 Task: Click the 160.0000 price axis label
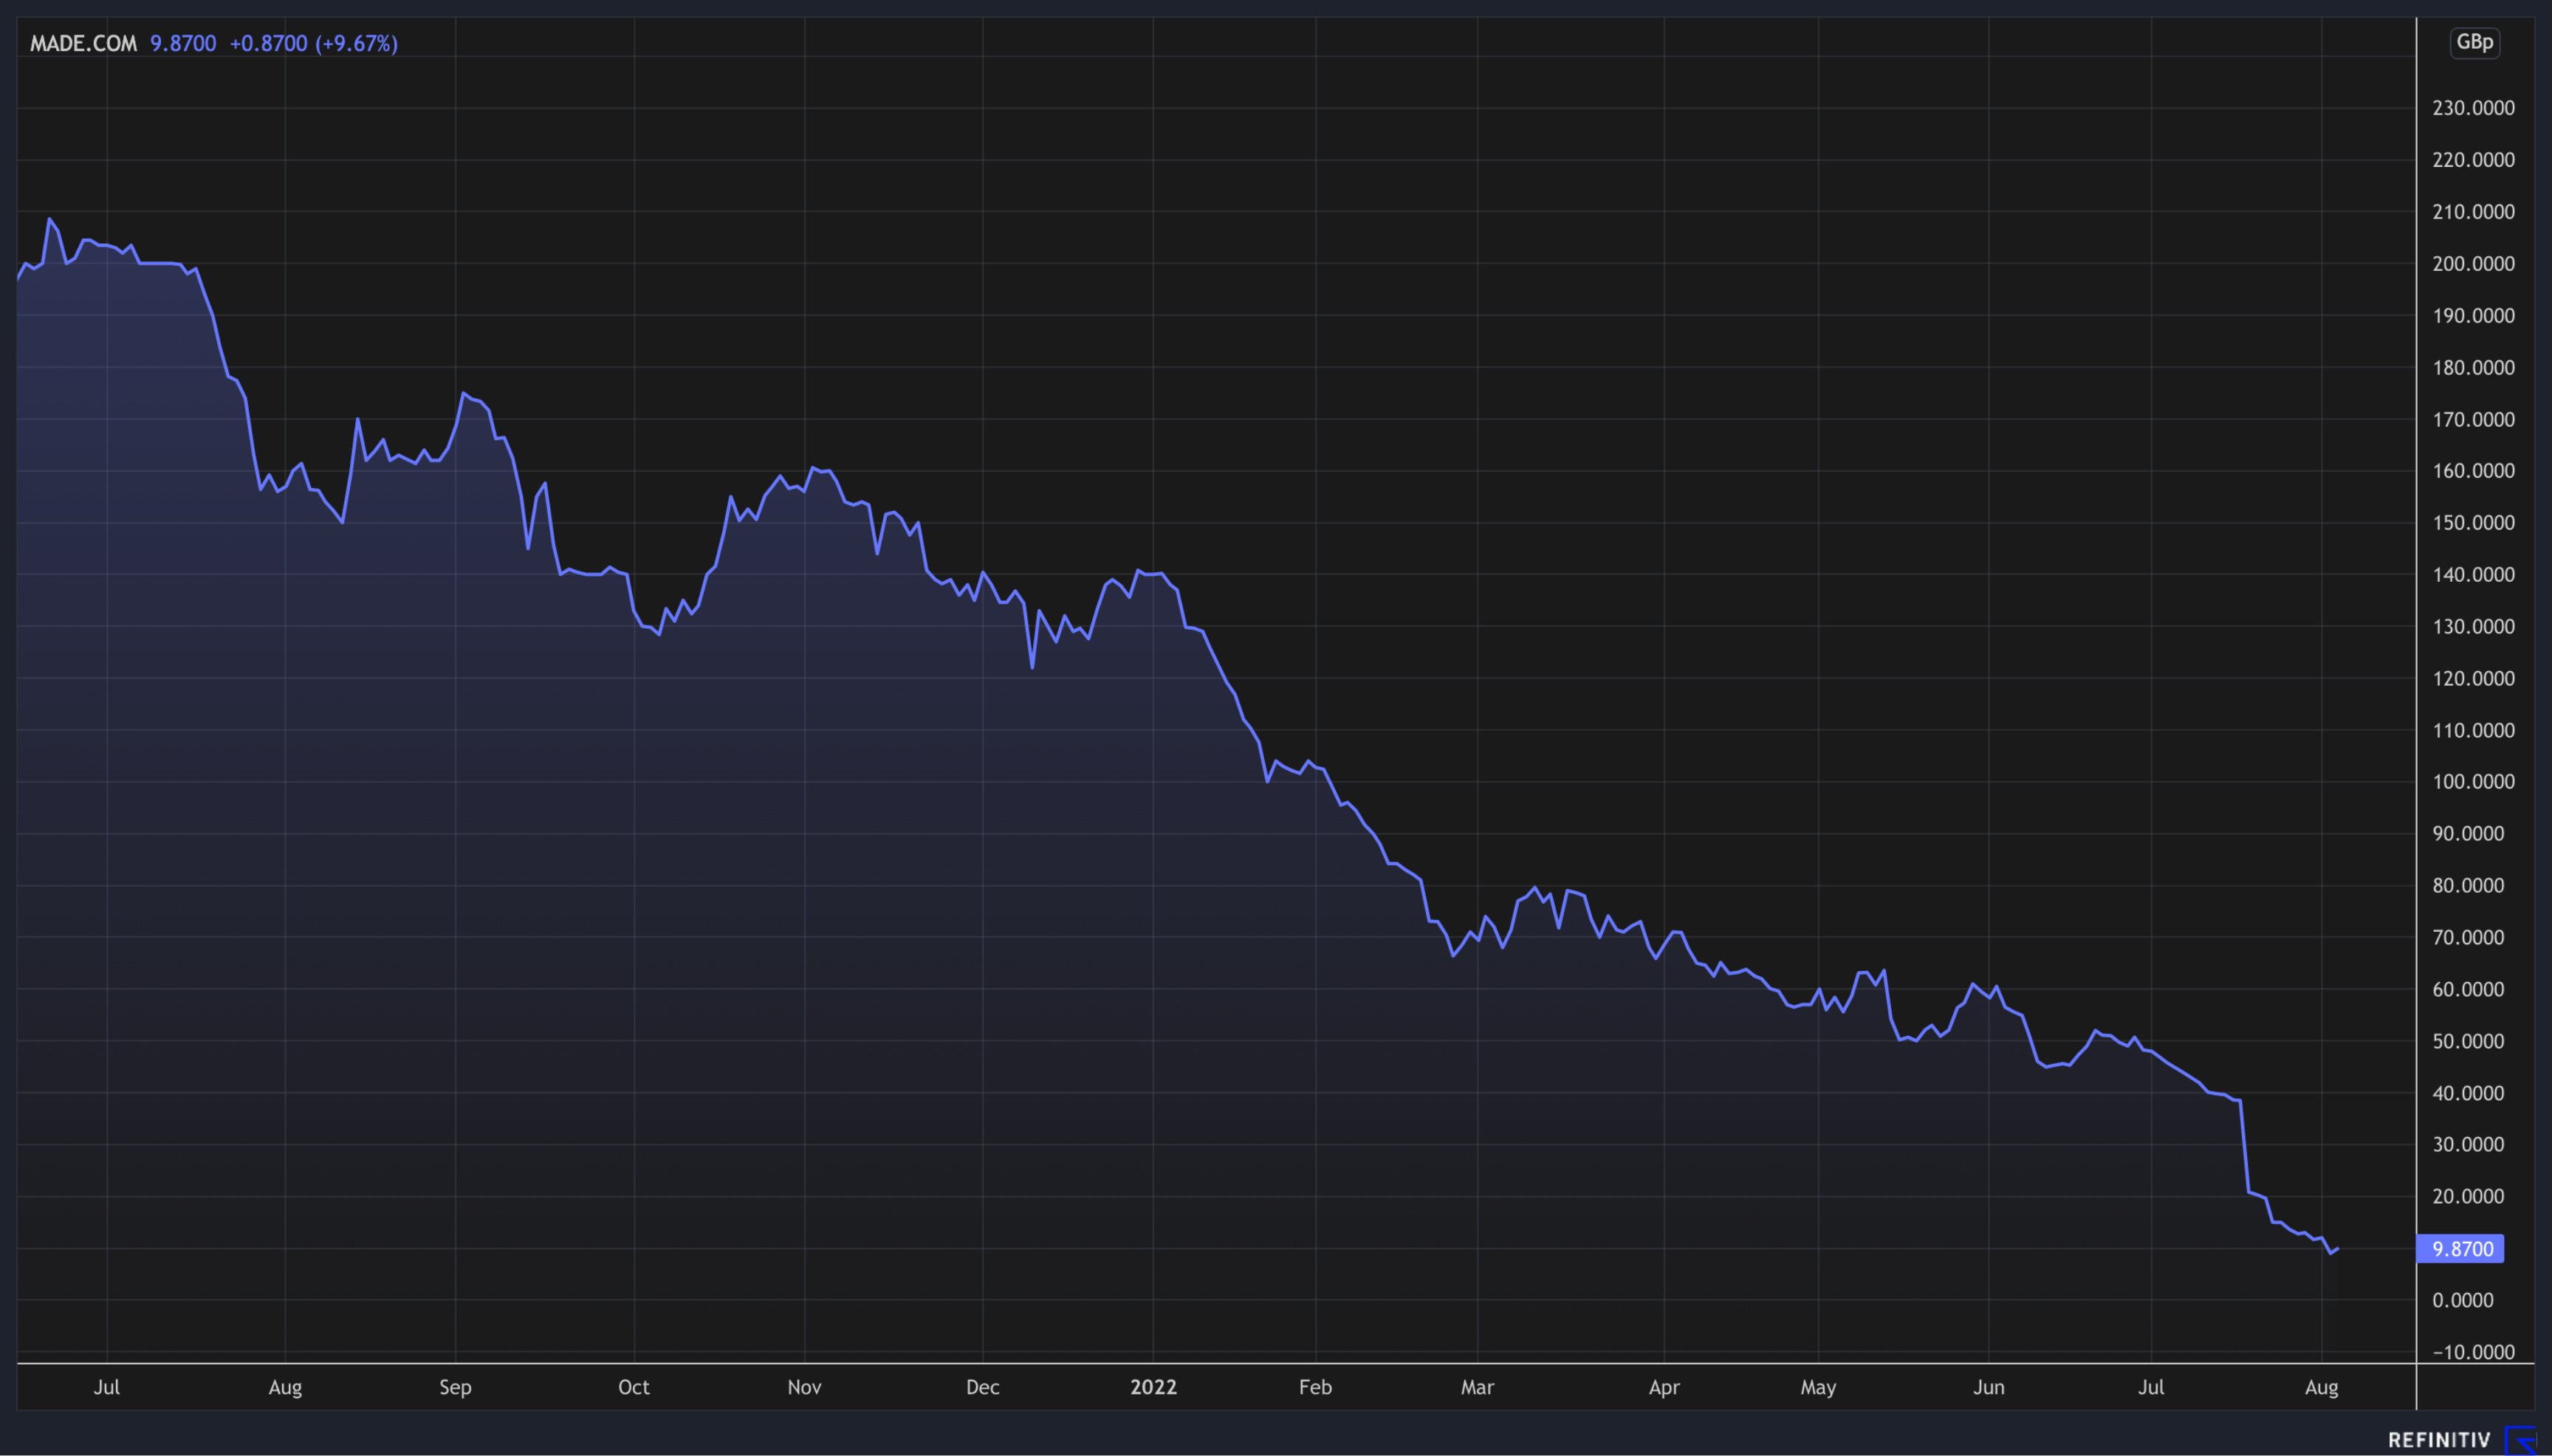coord(2473,471)
